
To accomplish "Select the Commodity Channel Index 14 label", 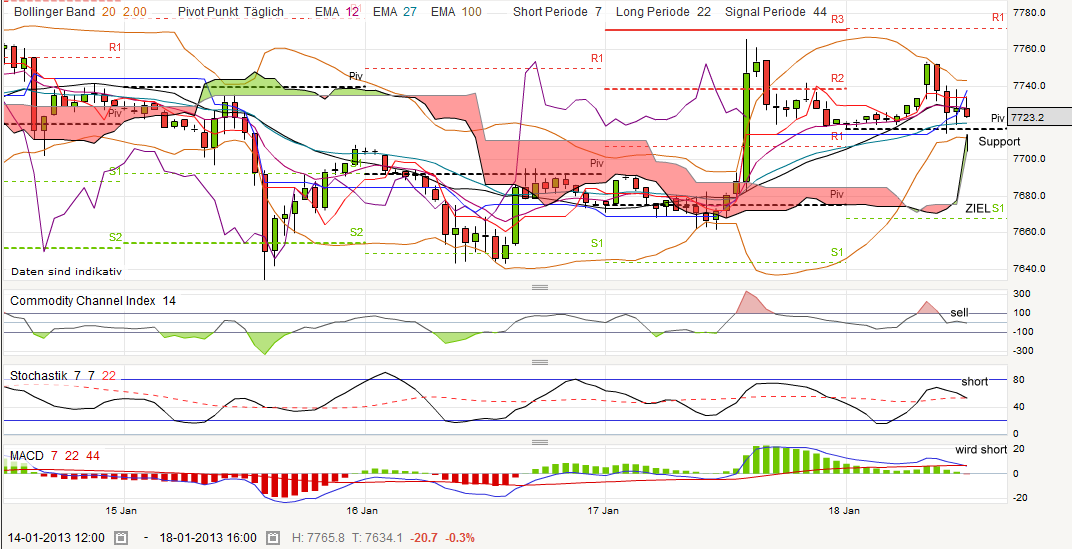I will [x=92, y=301].
